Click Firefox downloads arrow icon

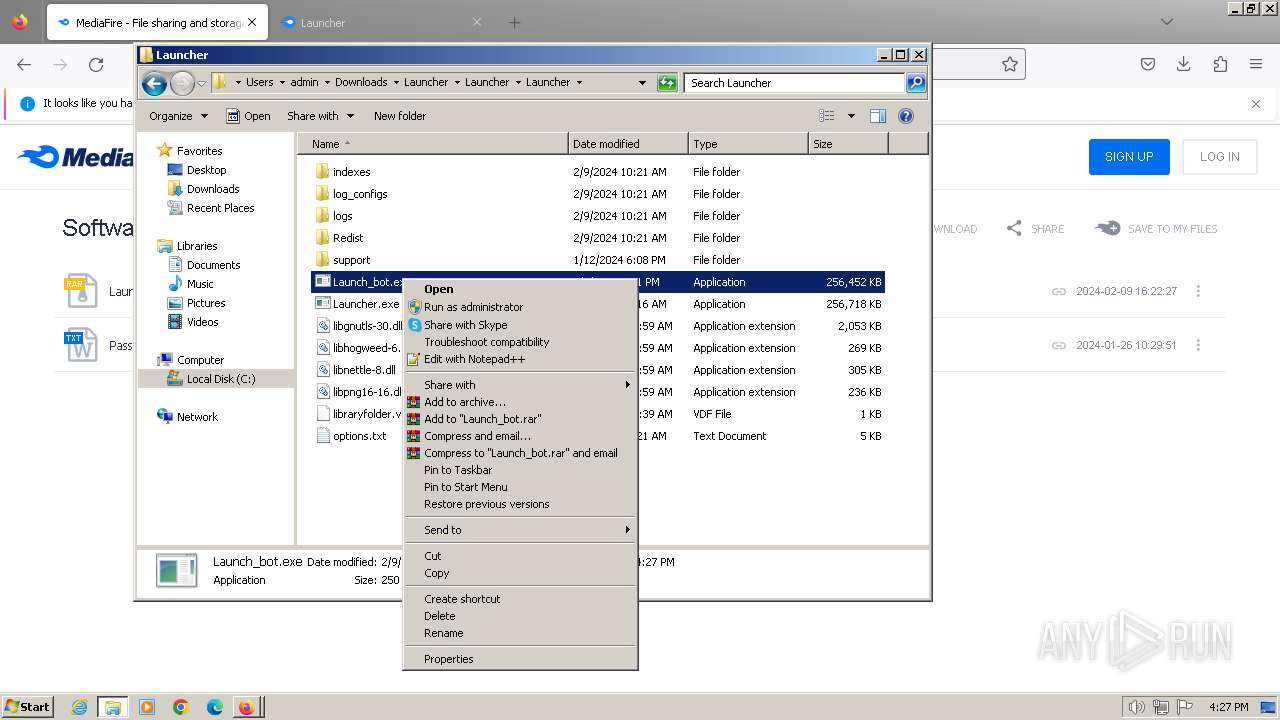pyautogui.click(x=1184, y=64)
